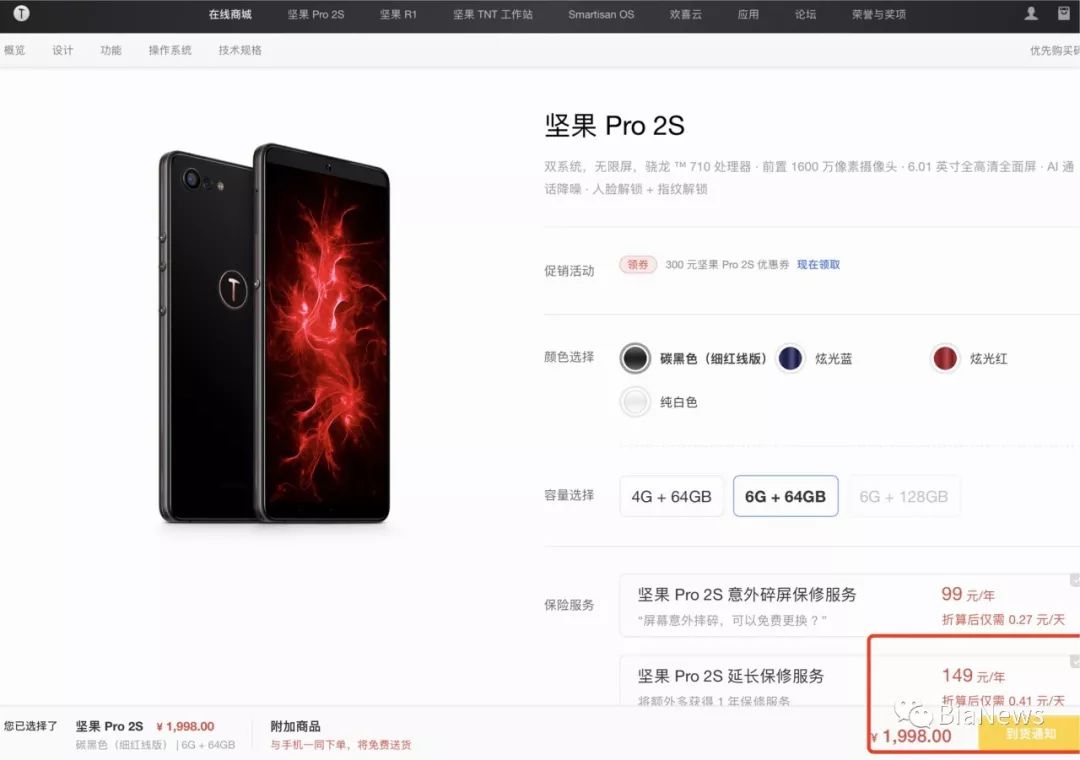The image size is (1080, 760).
Task: Select the 纯白色 white color swatch
Action: 635,402
